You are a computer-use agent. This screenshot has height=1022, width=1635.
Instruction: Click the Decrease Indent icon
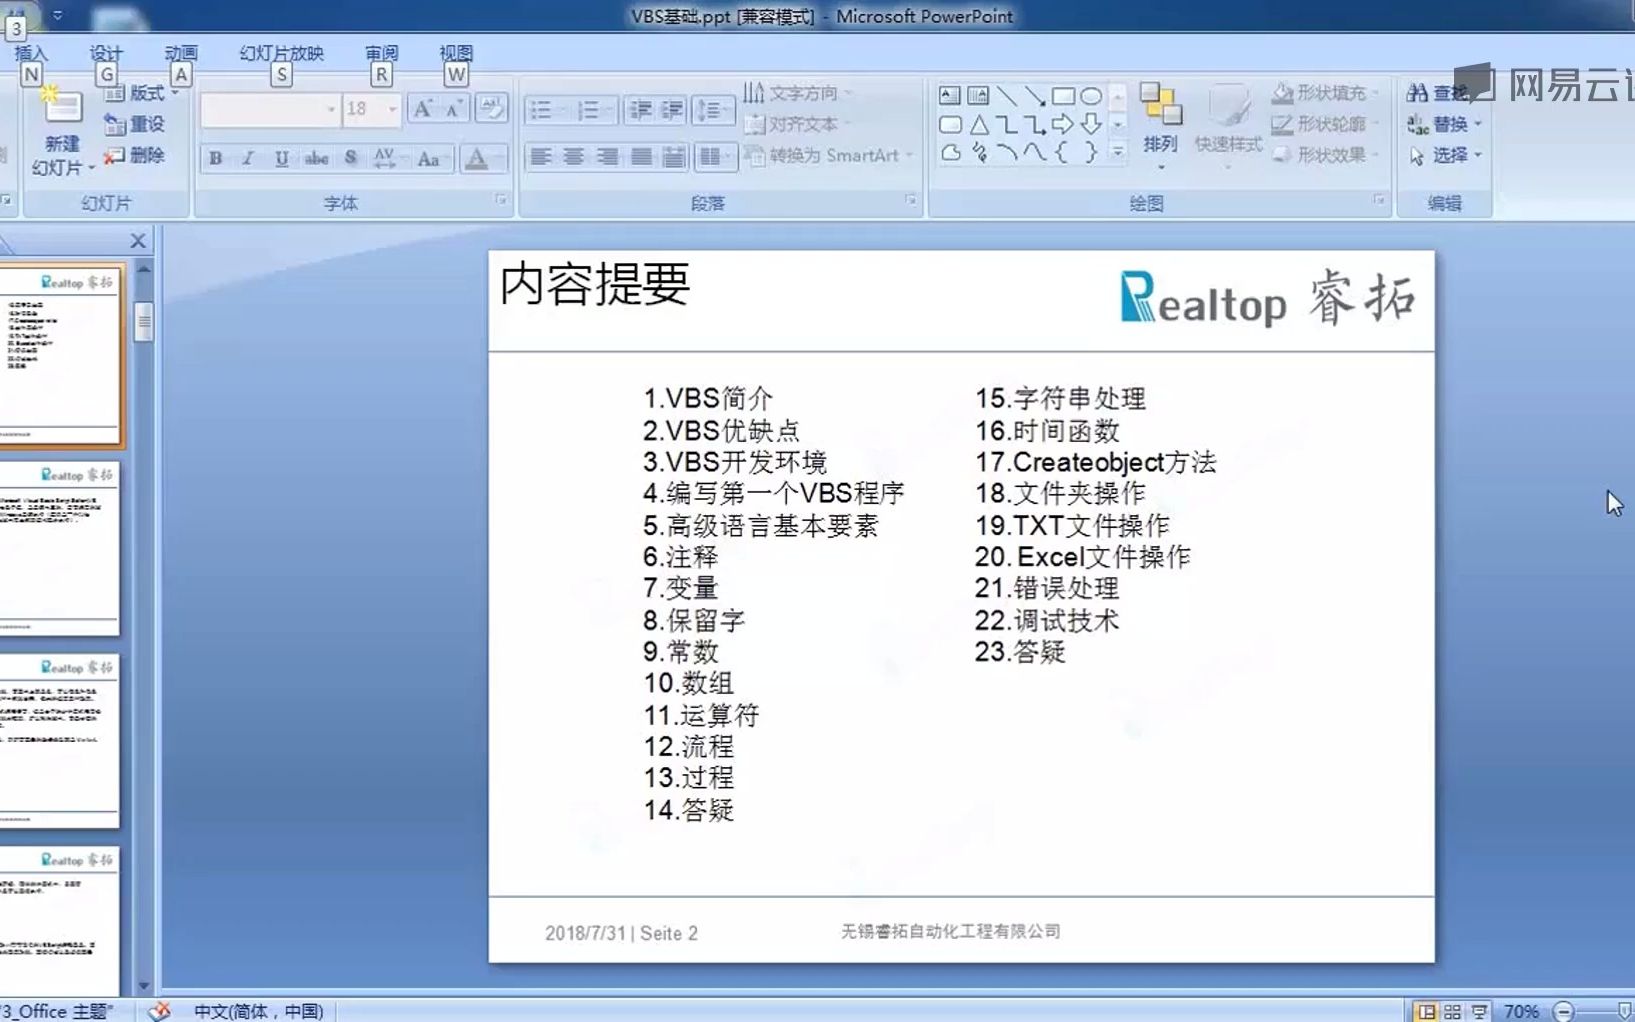coord(640,110)
